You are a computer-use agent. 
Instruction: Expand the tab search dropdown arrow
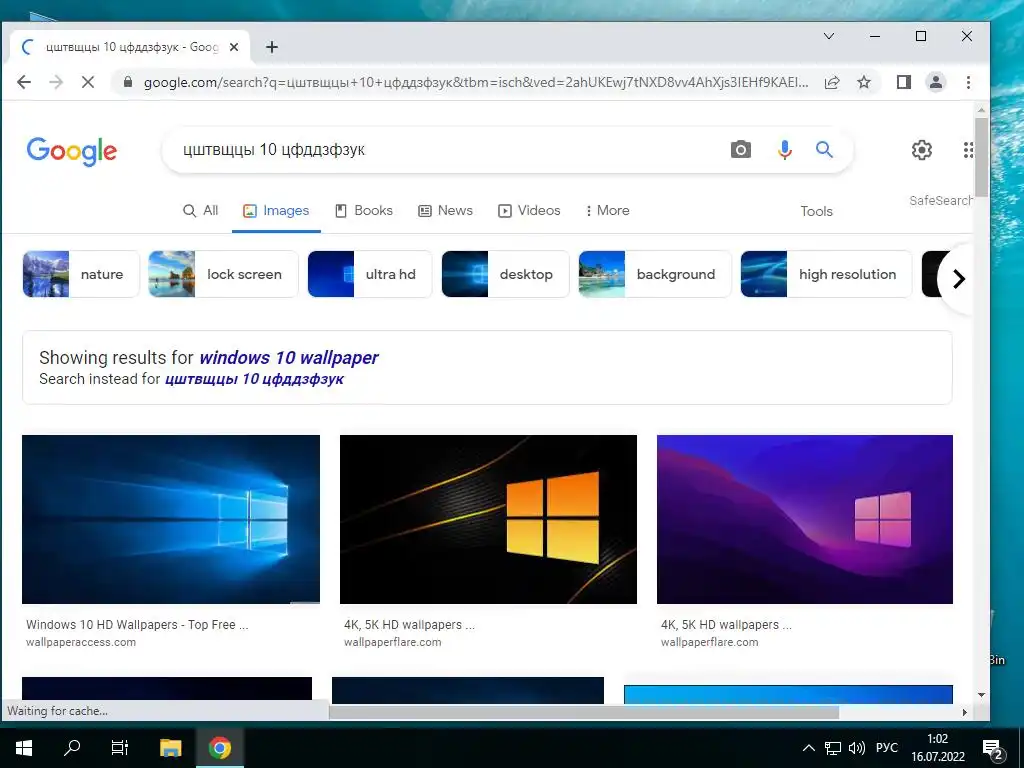click(x=829, y=36)
